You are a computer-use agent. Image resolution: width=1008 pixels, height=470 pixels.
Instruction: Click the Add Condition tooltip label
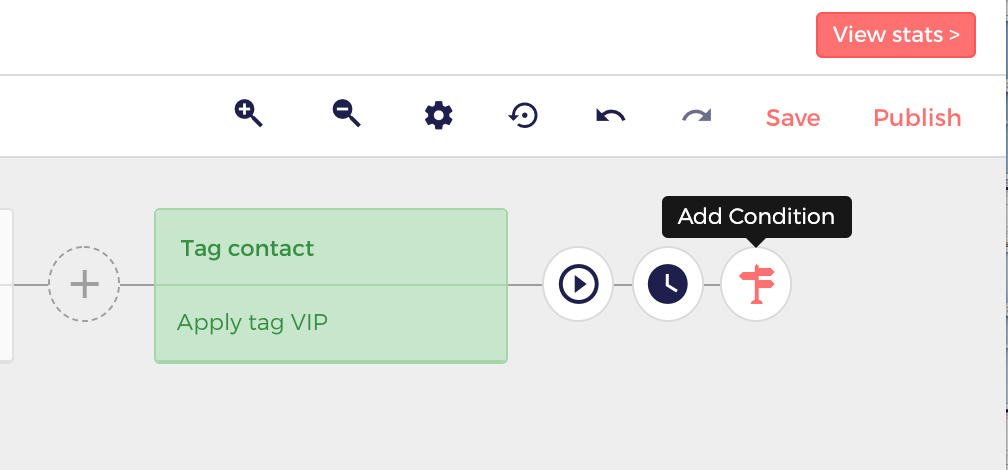tap(757, 217)
